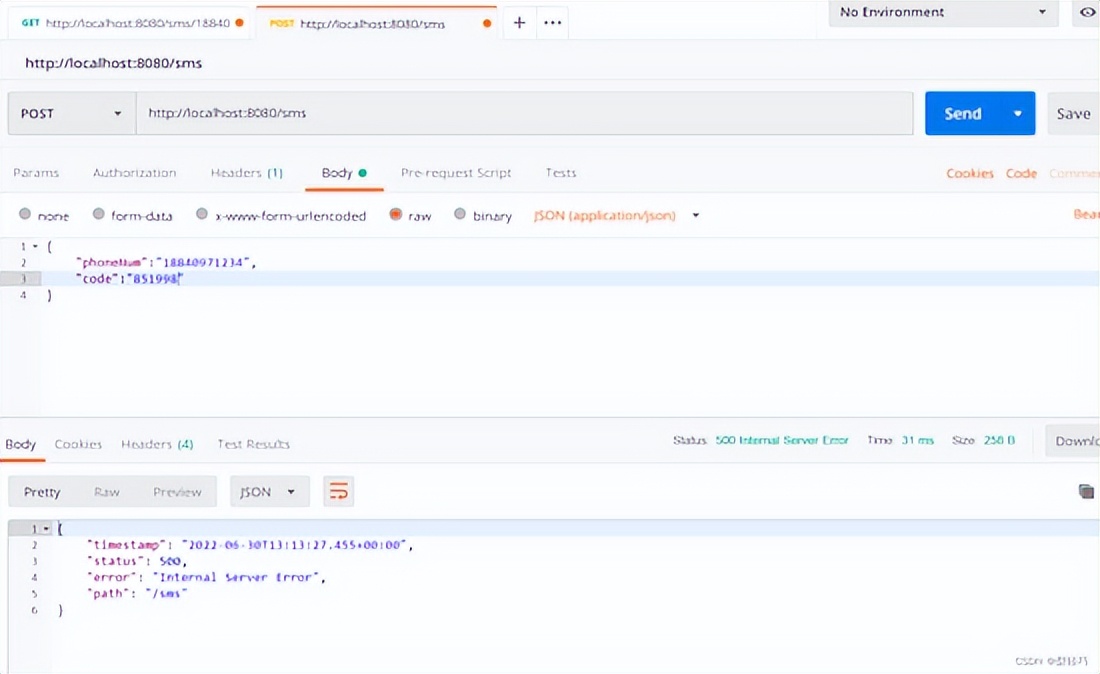
Task: Copy response body using clipboard icon
Action: (1086, 491)
